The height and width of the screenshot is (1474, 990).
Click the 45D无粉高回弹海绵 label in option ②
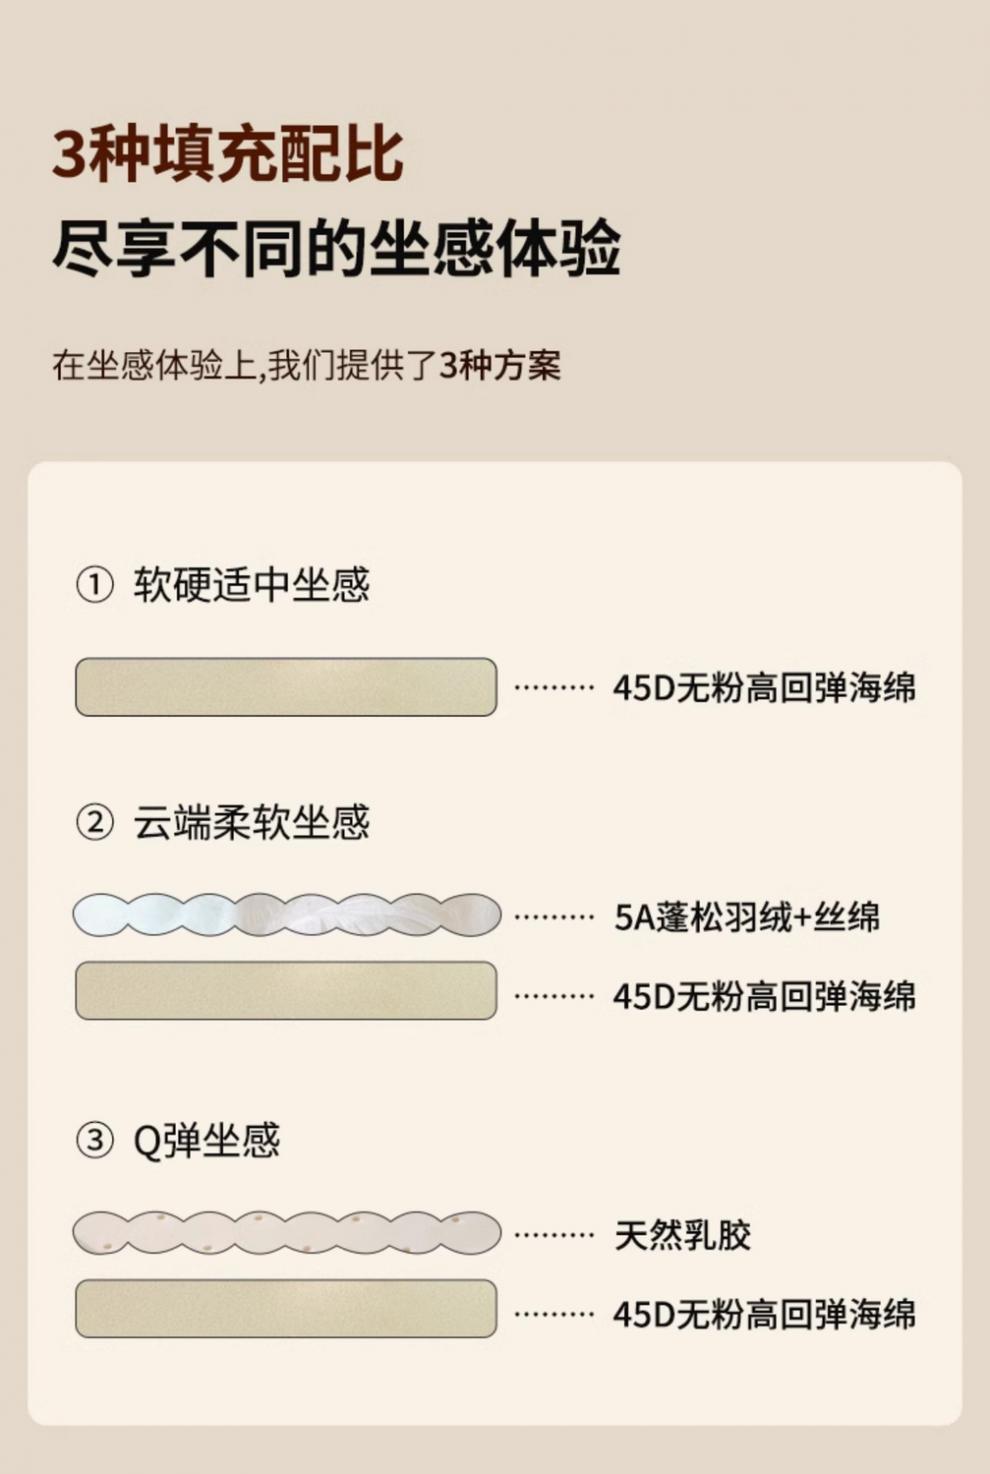point(764,996)
